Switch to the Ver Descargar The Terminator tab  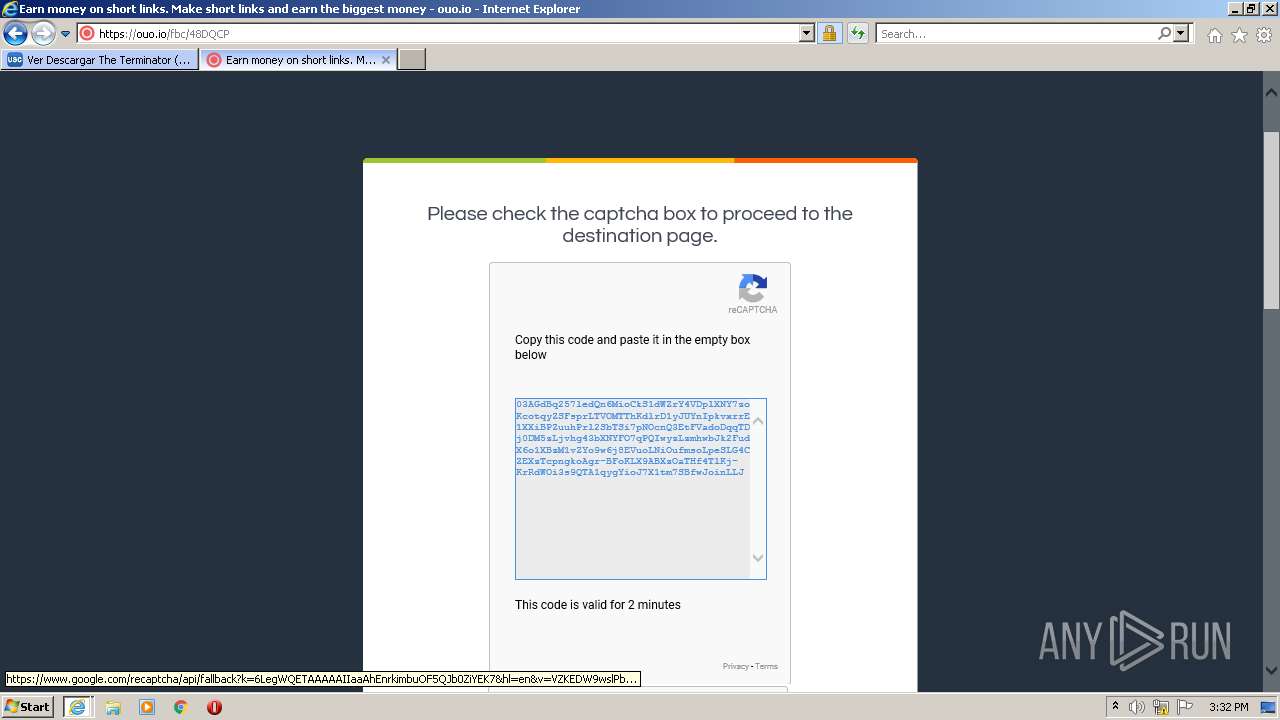tap(100, 60)
